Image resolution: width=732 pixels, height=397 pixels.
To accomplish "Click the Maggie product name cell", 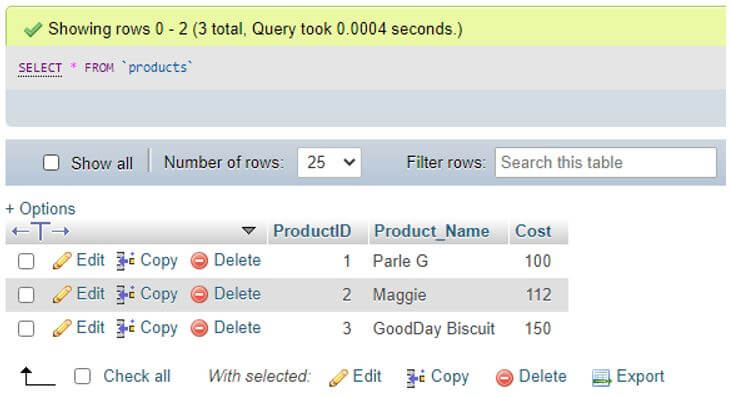I will 399,295.
